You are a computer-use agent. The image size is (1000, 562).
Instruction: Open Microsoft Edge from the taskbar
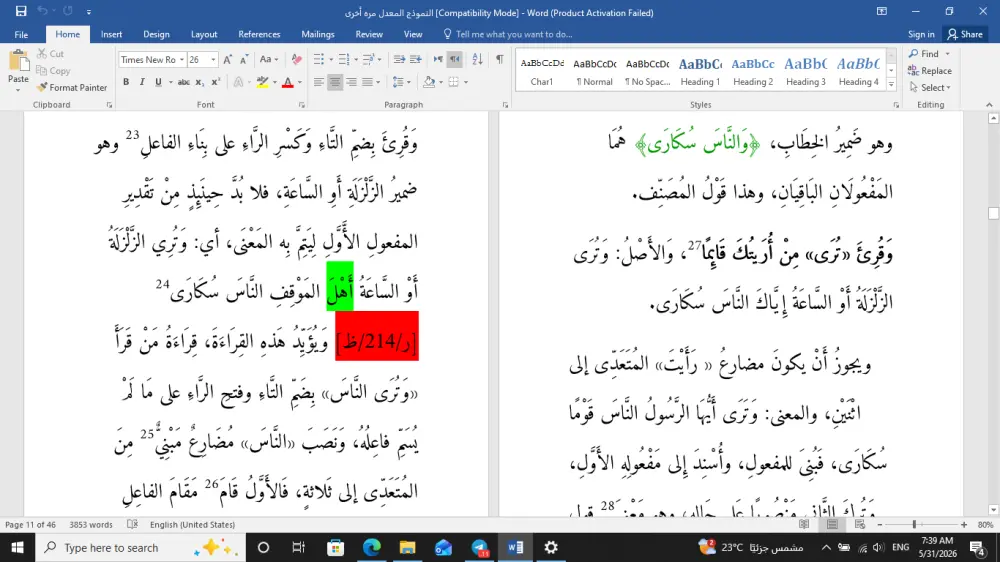371,547
